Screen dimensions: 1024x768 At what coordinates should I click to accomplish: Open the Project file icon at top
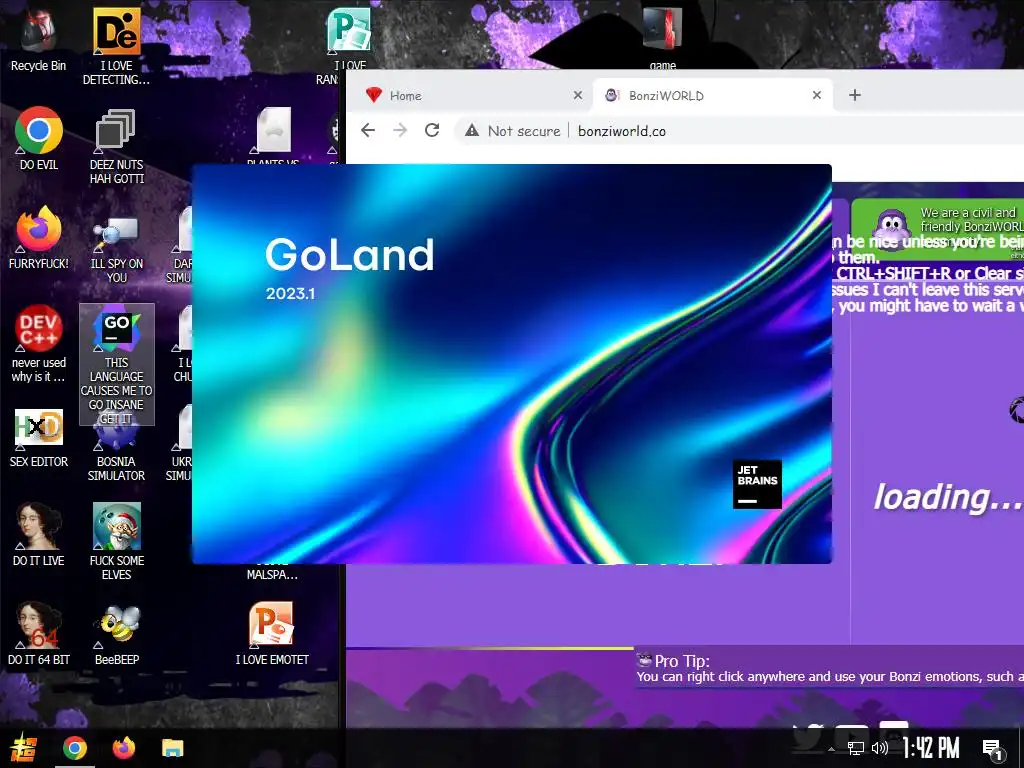point(349,30)
